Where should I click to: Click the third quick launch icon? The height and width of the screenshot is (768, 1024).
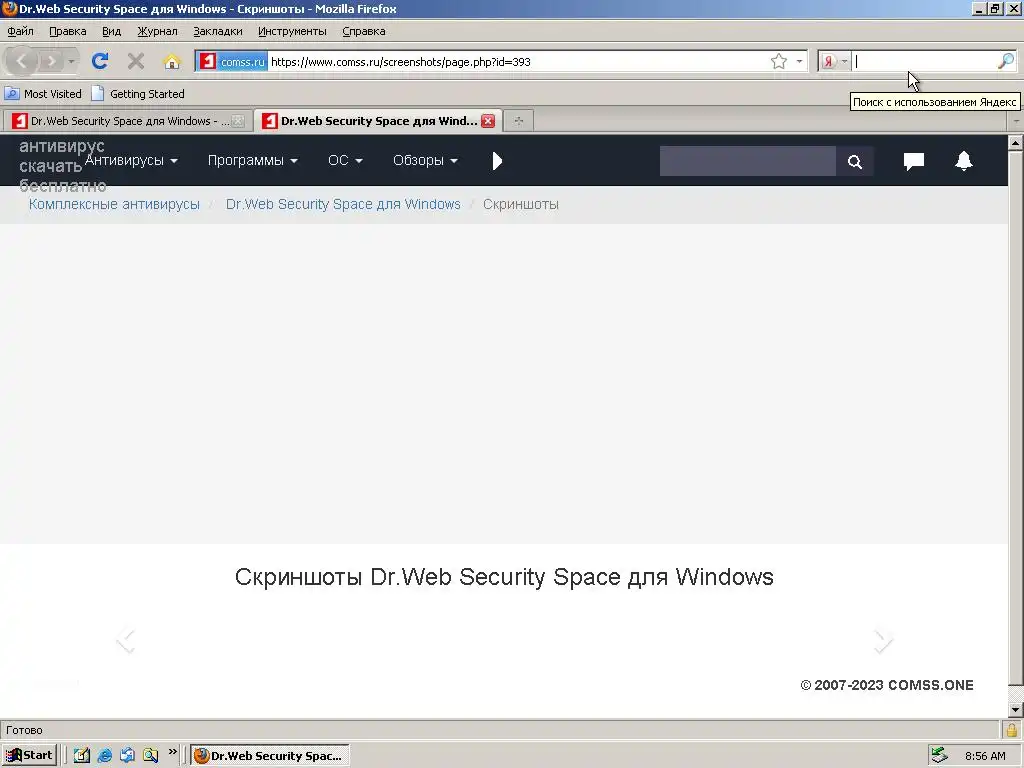127,756
